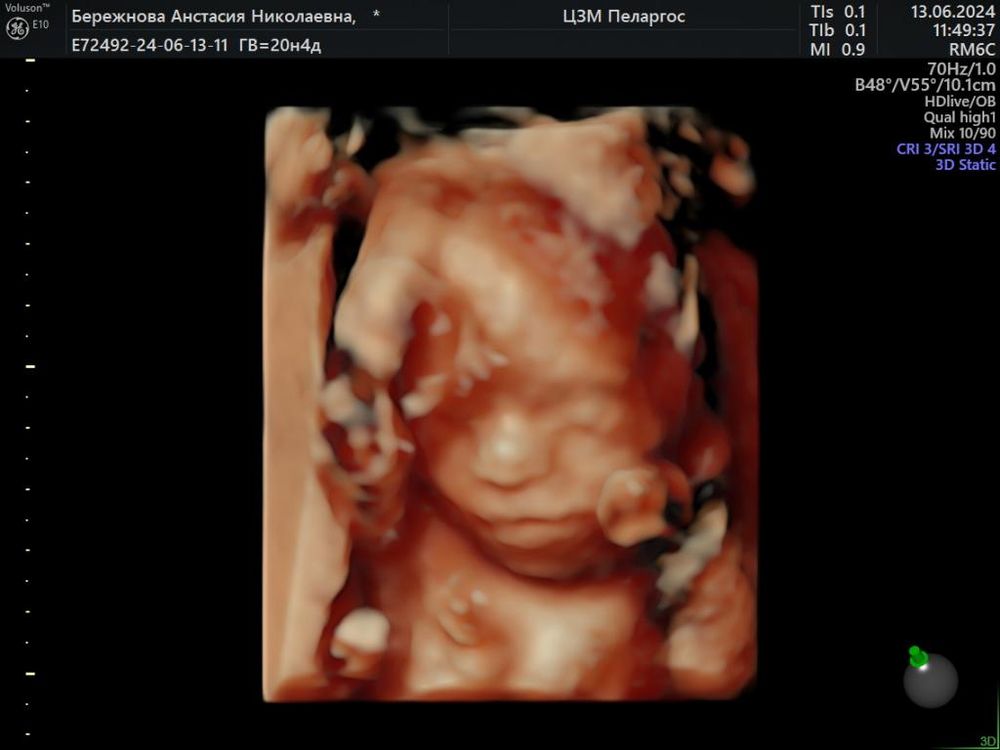Click the RM6C probe label
The image size is (1000, 750).
pos(971,49)
